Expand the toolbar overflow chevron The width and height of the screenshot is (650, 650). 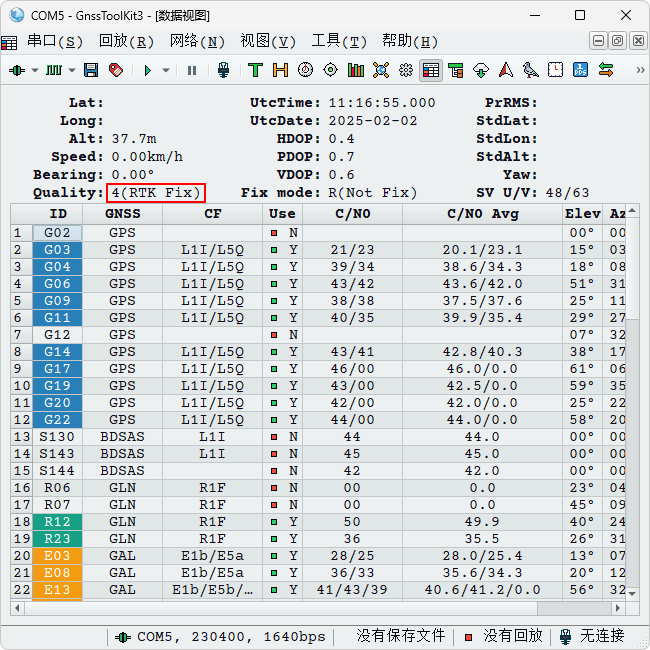[638, 70]
